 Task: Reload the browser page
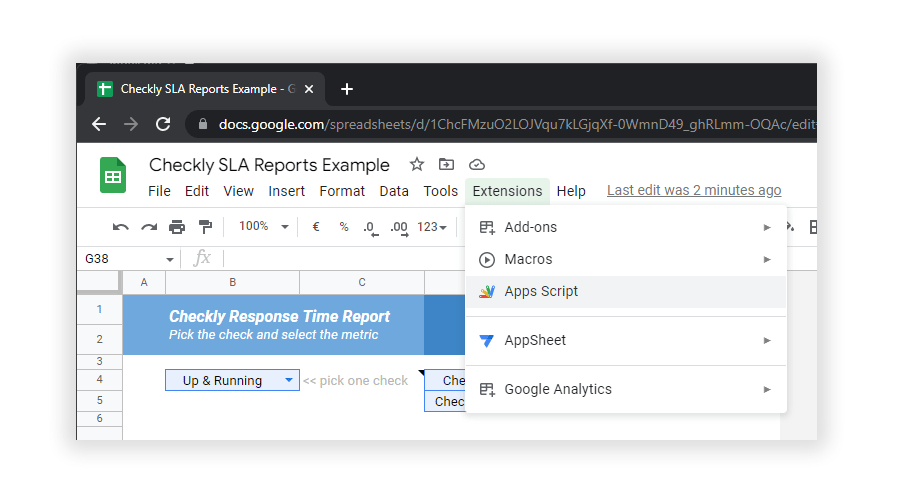(163, 124)
